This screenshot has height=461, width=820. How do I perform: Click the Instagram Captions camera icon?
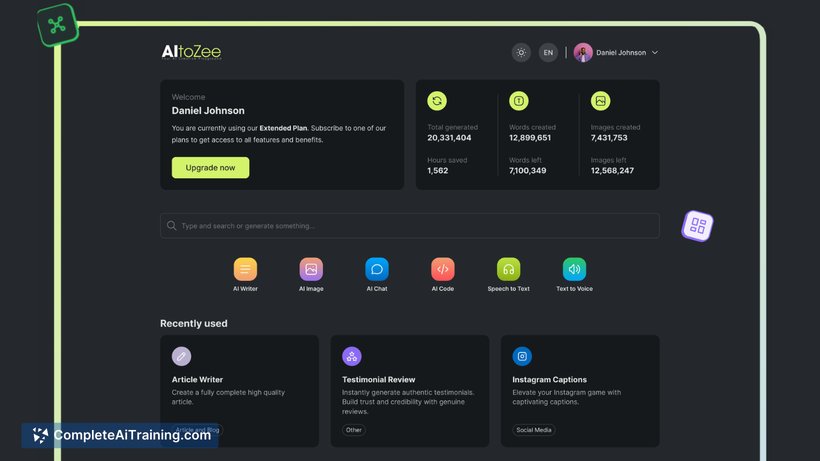click(x=522, y=356)
